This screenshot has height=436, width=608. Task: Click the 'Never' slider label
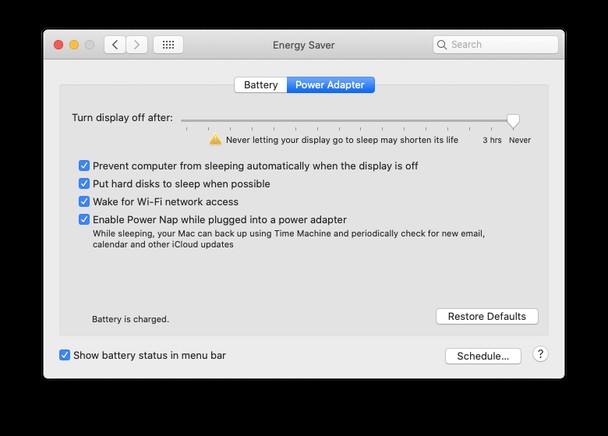pos(520,140)
